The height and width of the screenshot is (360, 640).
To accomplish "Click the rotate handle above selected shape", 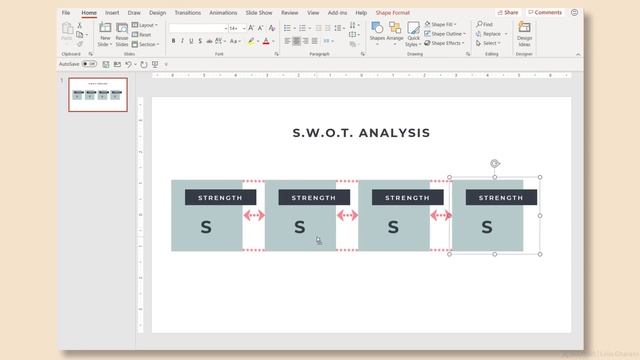I will pos(495,163).
